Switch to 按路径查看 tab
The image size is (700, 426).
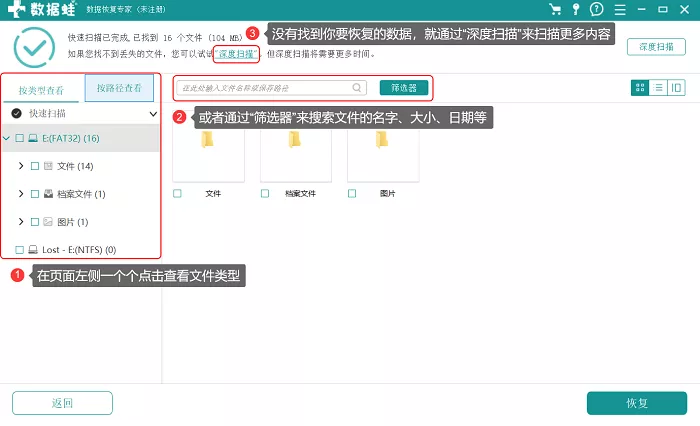click(119, 88)
